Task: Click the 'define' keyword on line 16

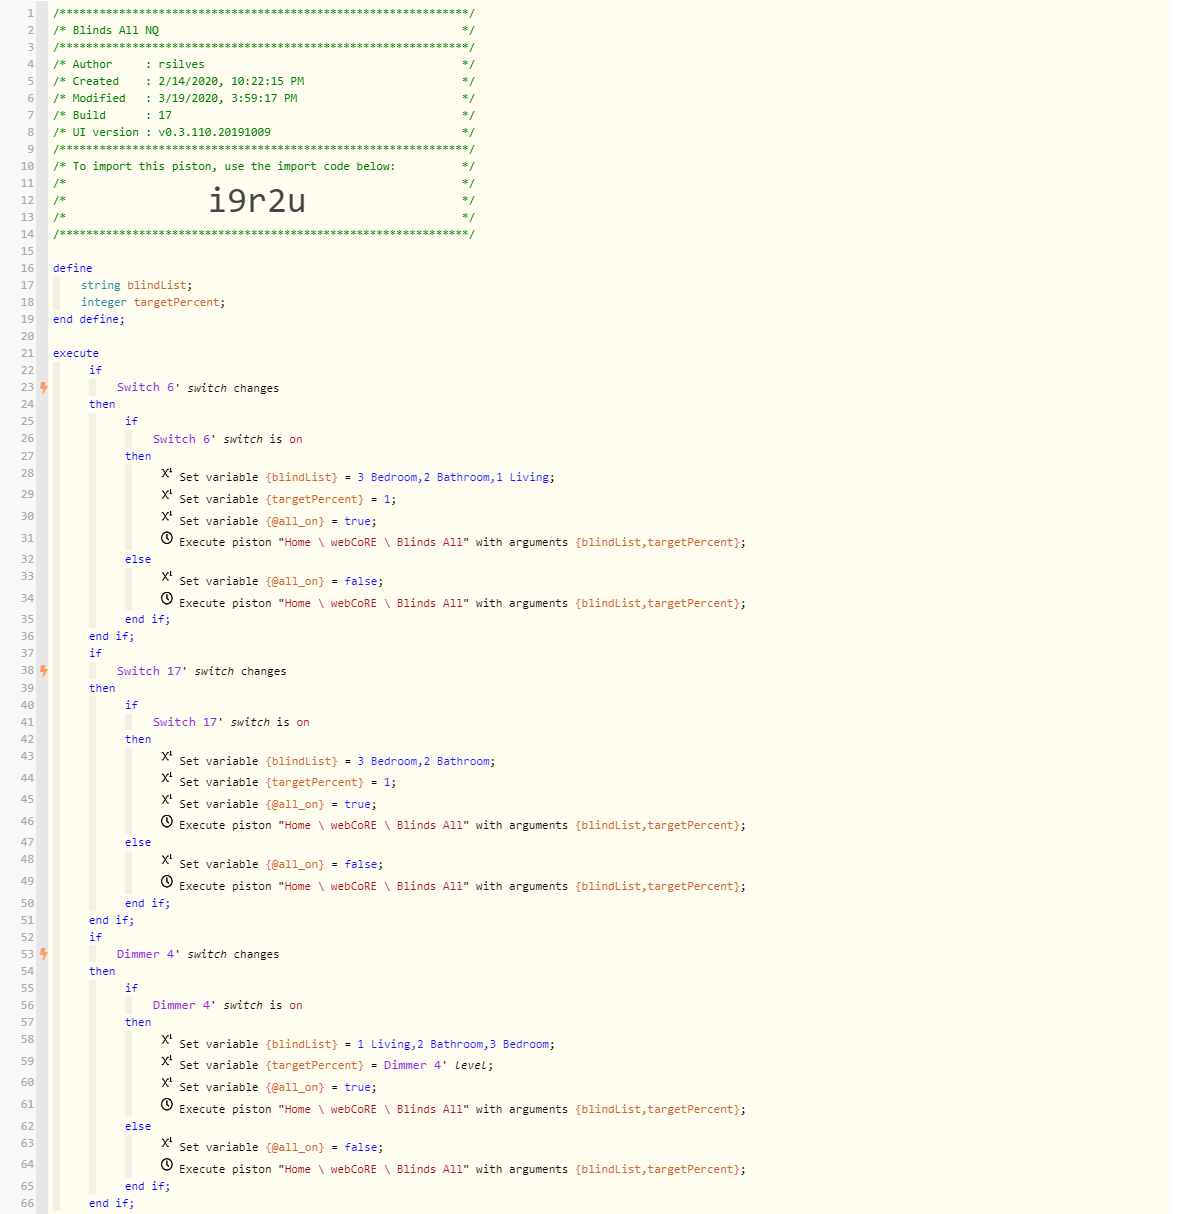Action: 73,268
